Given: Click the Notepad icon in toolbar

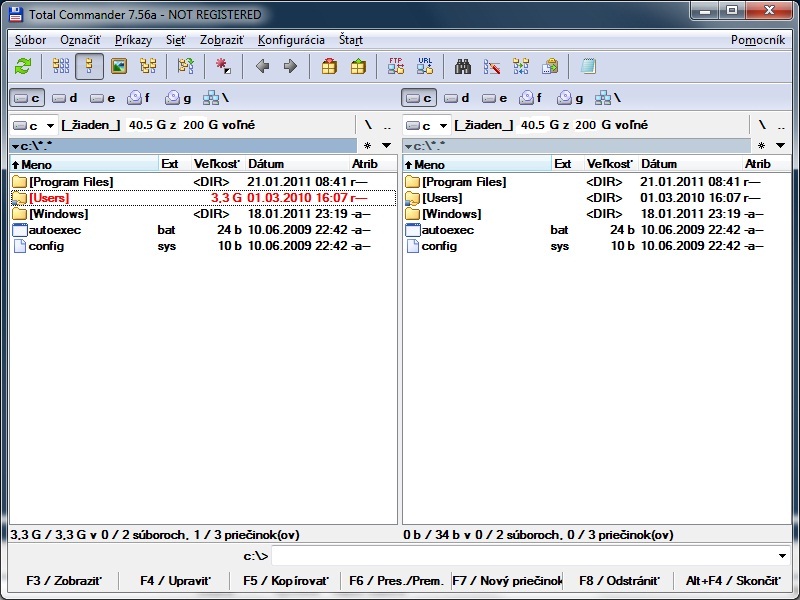Looking at the screenshot, I should (x=588, y=67).
